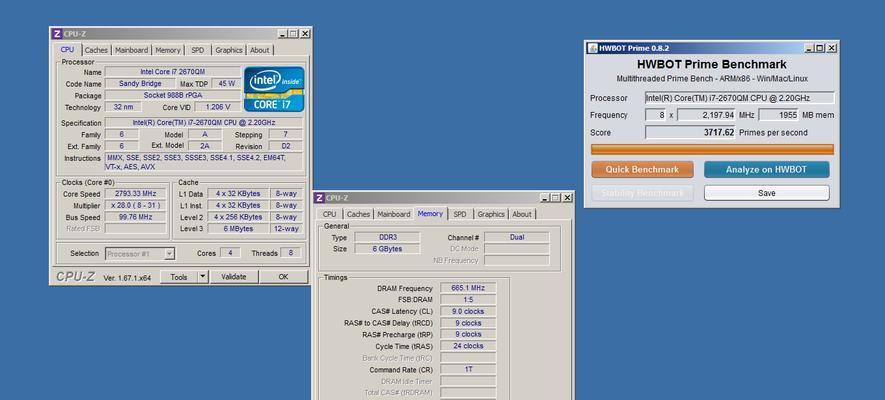Screen dimensions: 885x400
Task: Maximize the HWBOT Prime window
Action: point(820,49)
